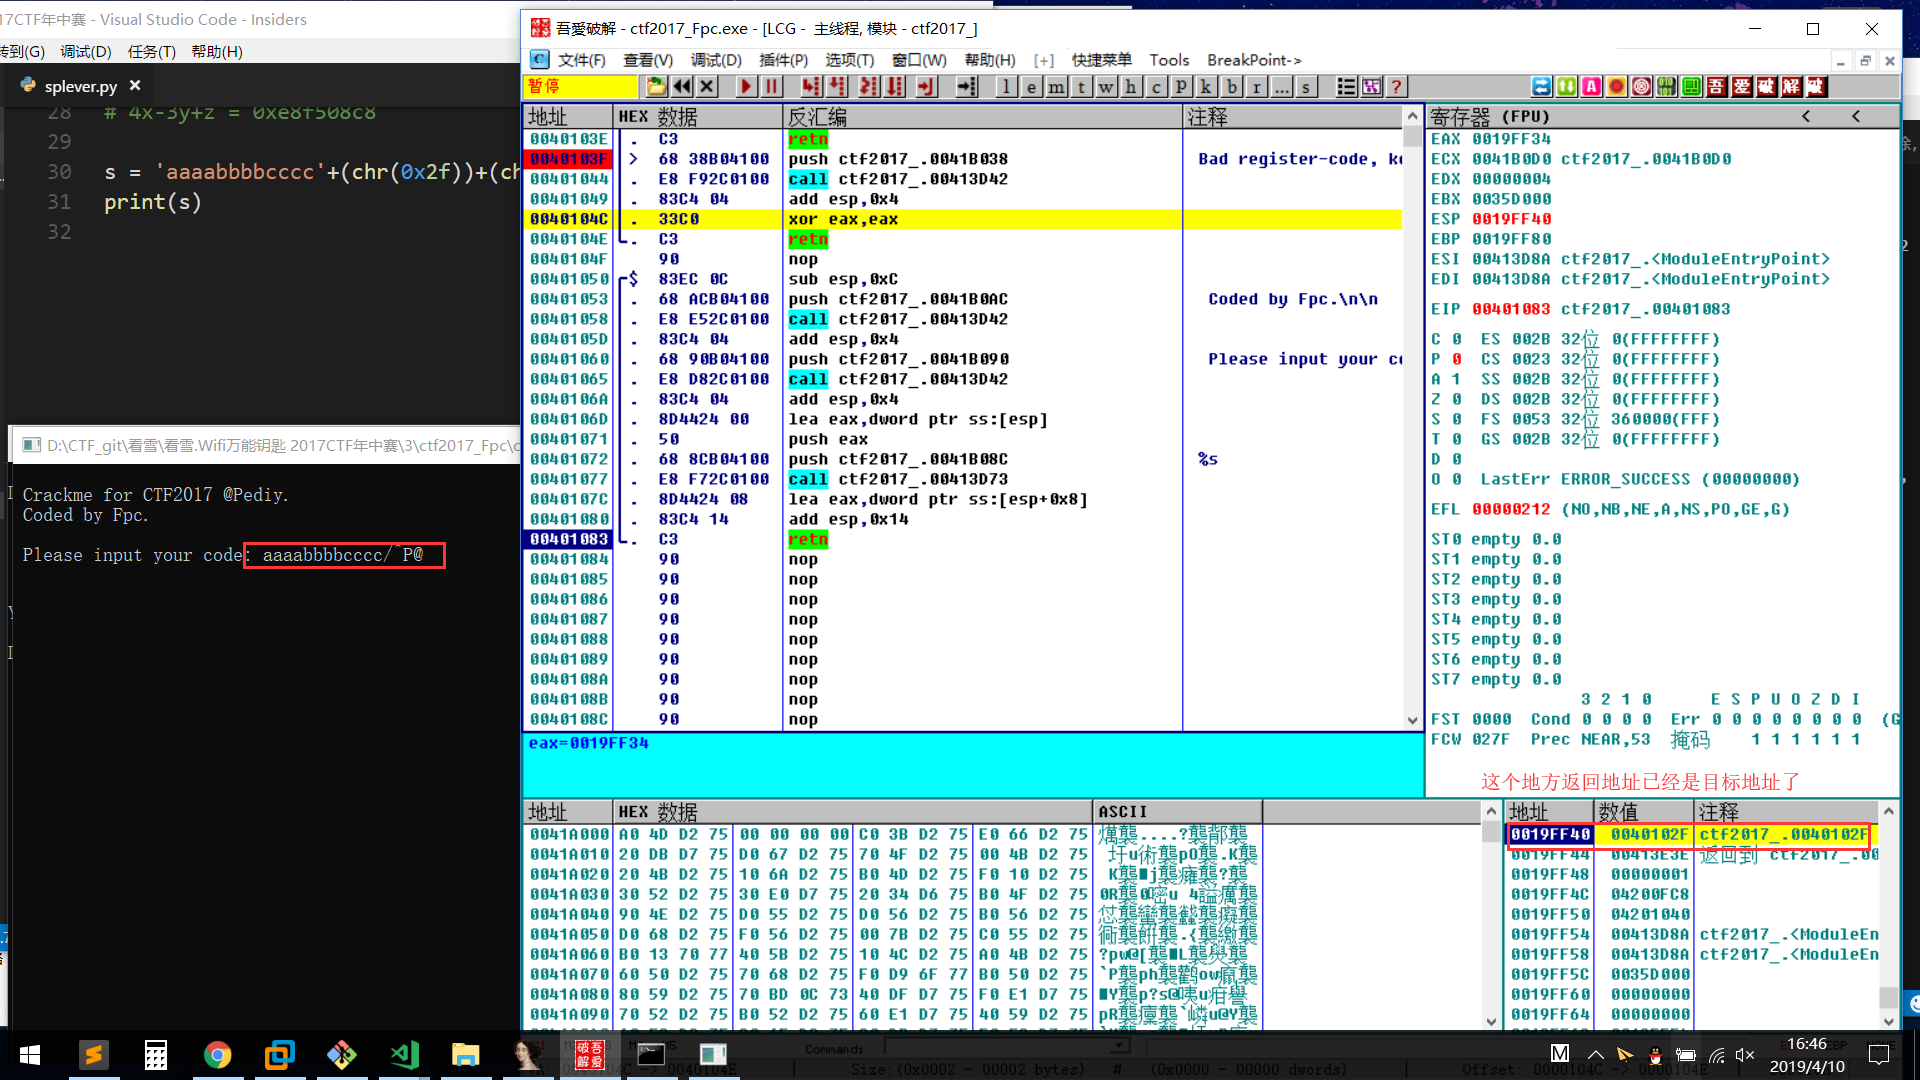The image size is (1920, 1080).
Task: Open Chrome from the taskbar
Action: point(217,1055)
